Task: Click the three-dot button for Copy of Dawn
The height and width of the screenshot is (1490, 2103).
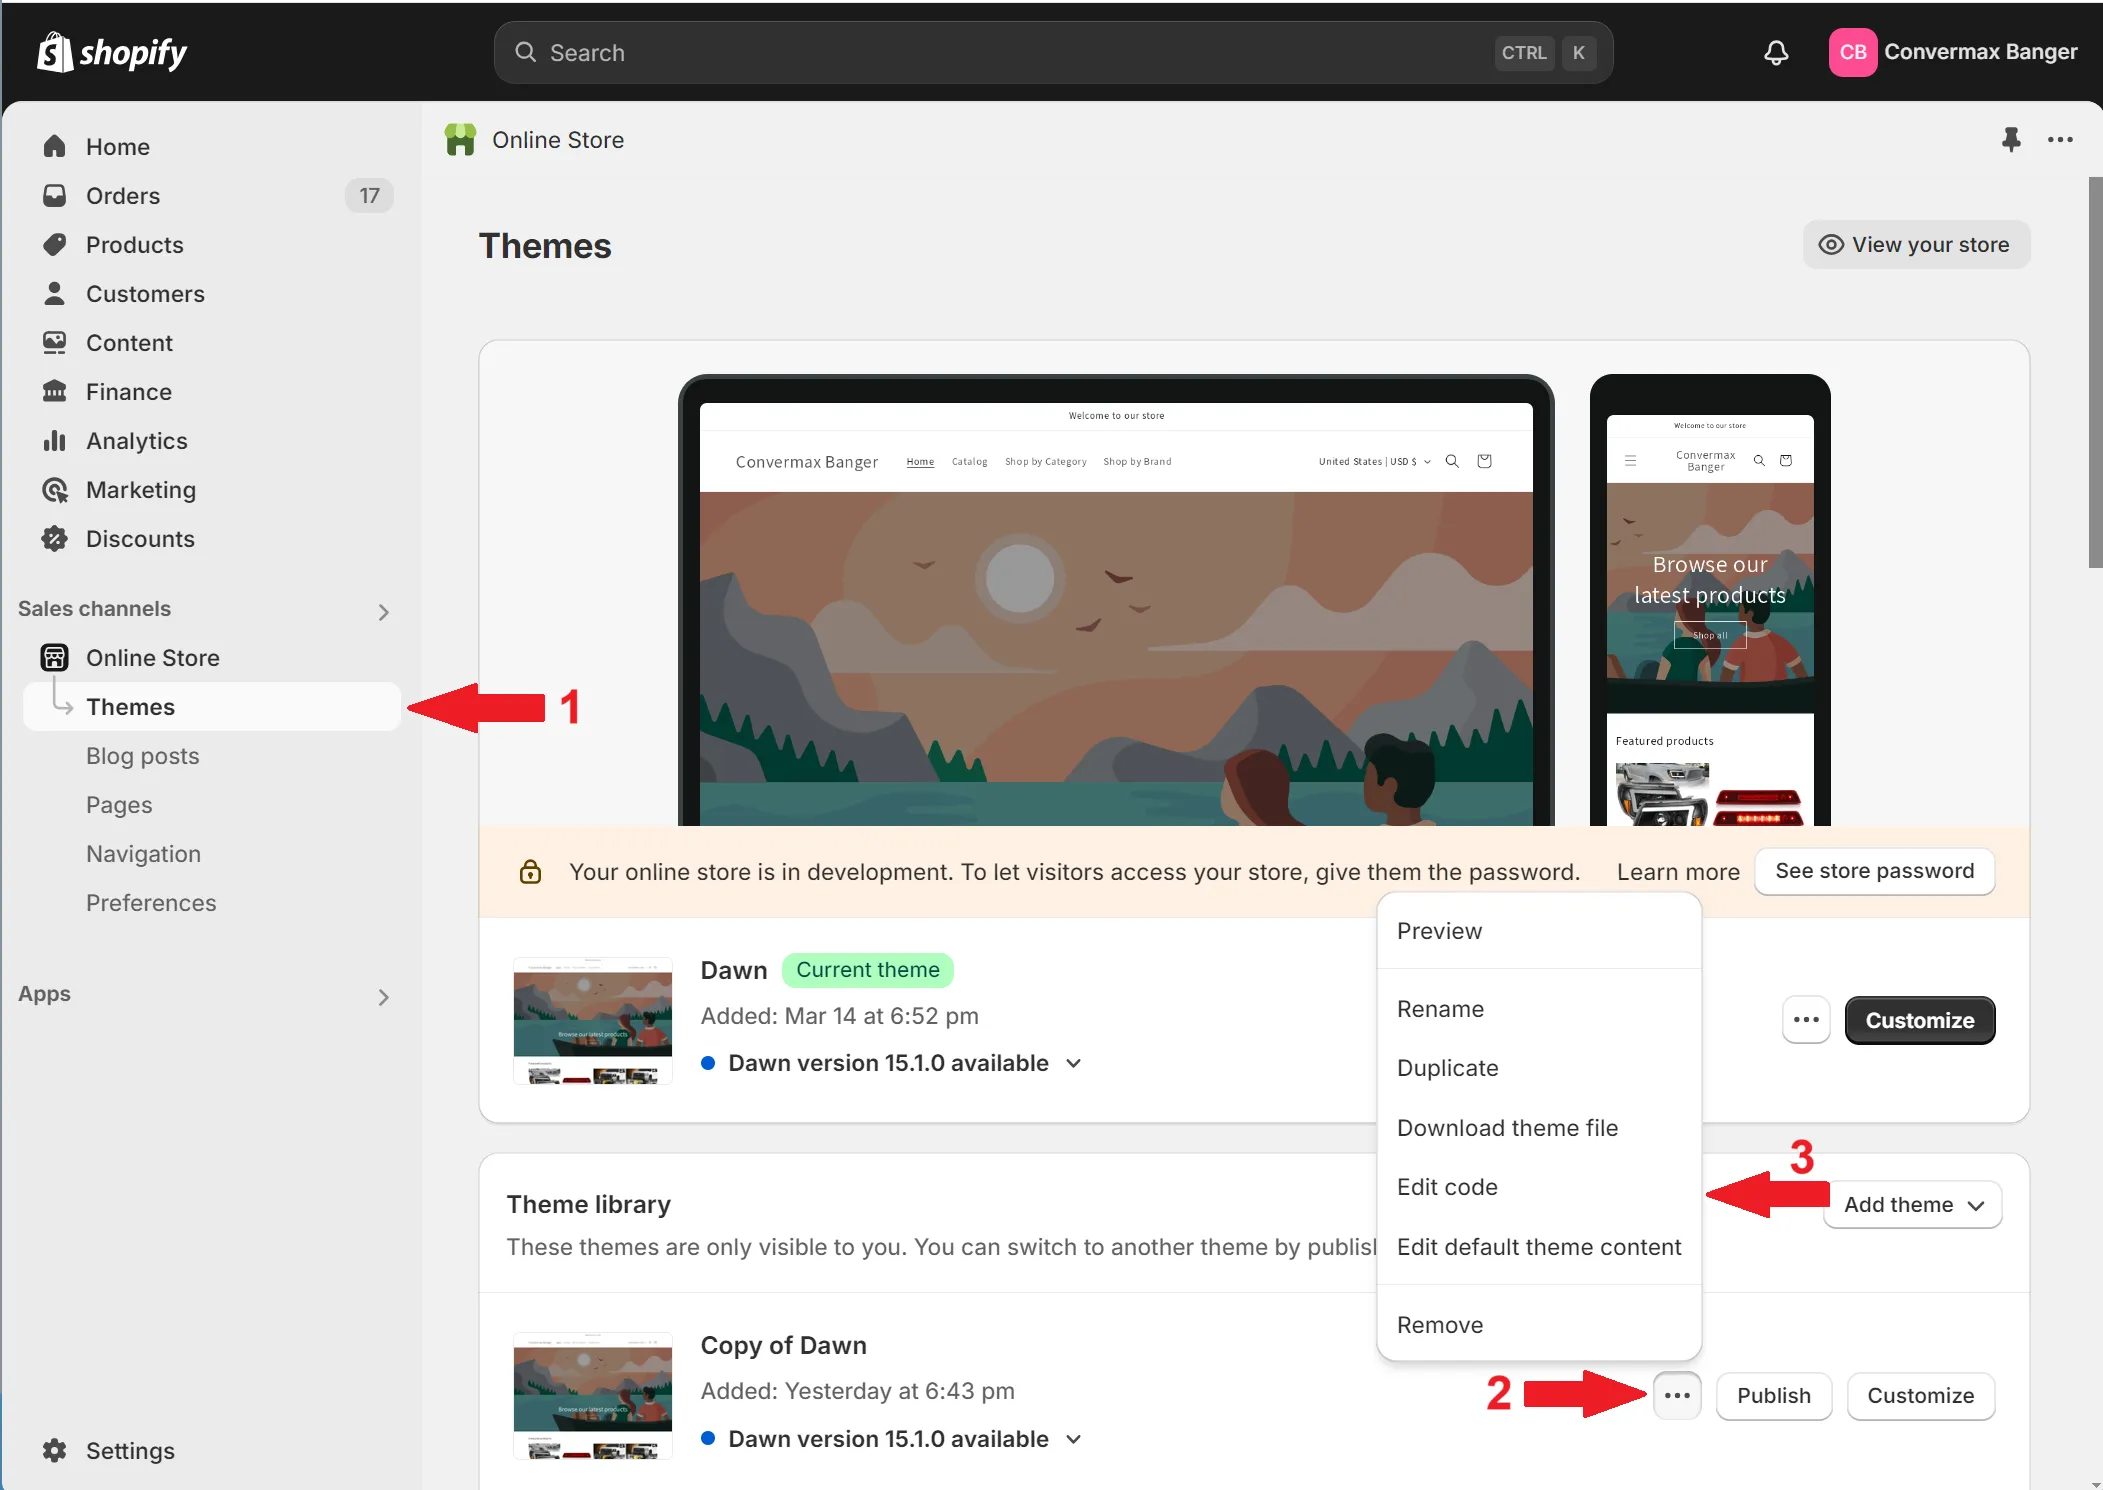Action: 1677,1395
